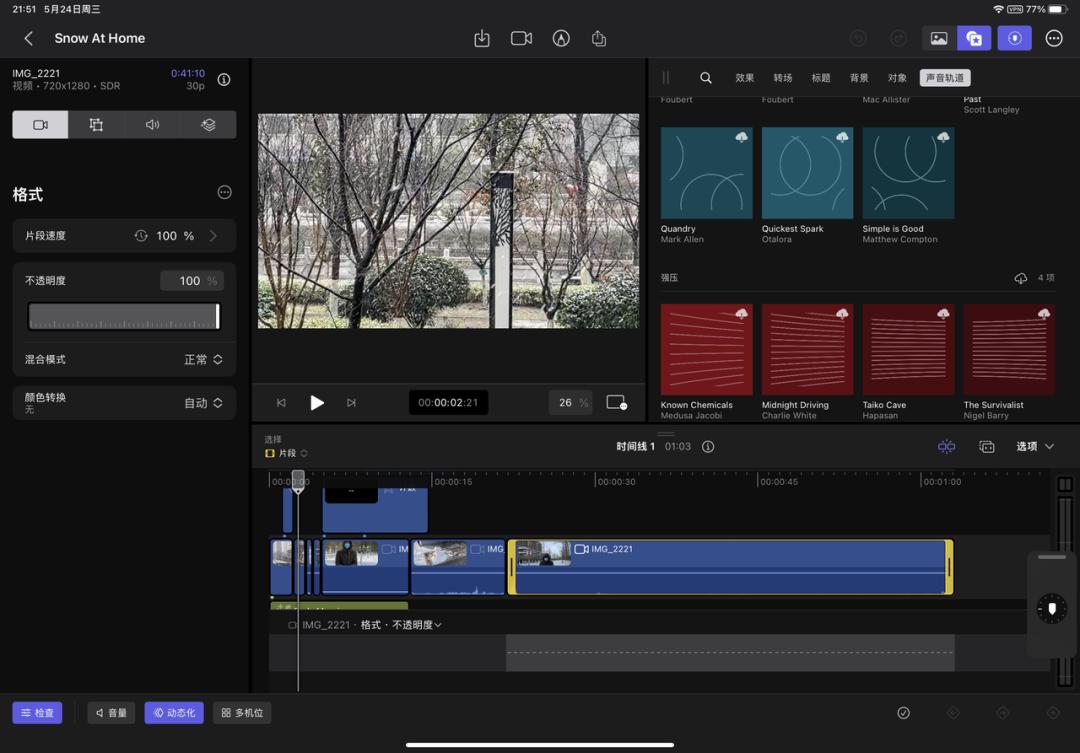
Task: Switch to the 转场 tab
Action: tap(782, 78)
